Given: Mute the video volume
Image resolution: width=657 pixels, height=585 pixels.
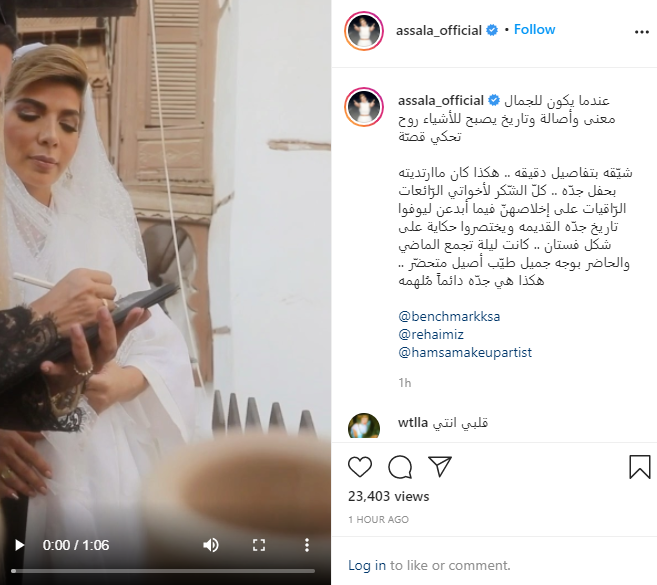Looking at the screenshot, I should [211, 545].
